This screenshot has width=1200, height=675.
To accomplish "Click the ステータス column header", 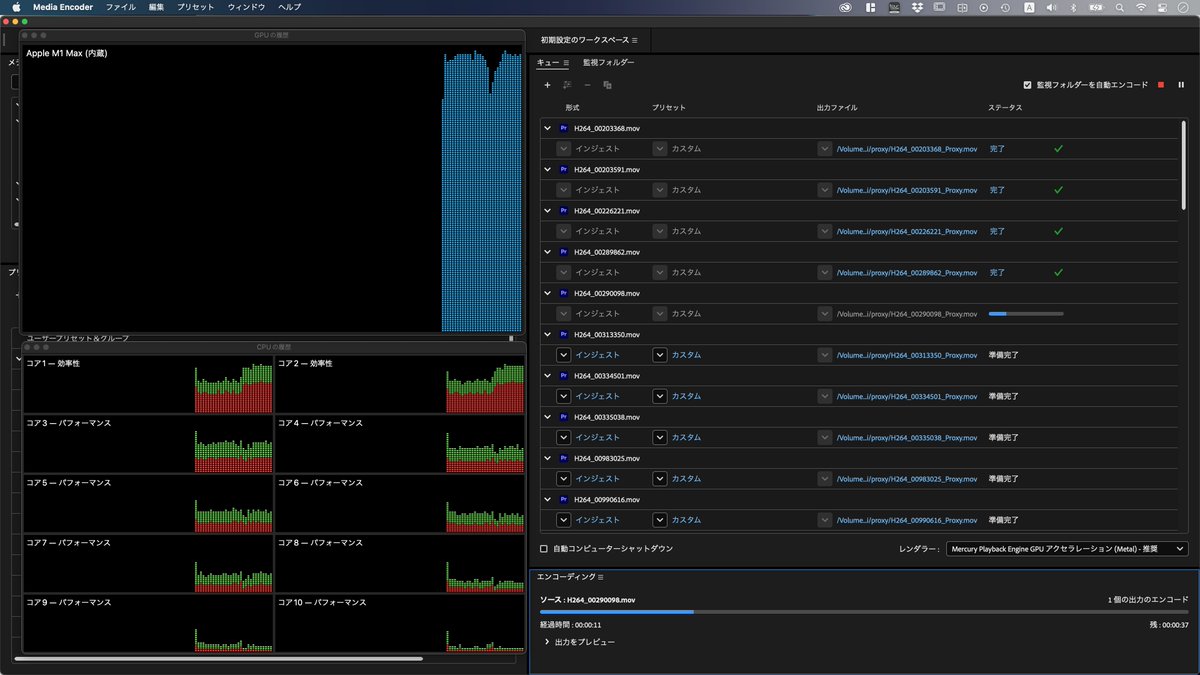I will pos(1005,107).
